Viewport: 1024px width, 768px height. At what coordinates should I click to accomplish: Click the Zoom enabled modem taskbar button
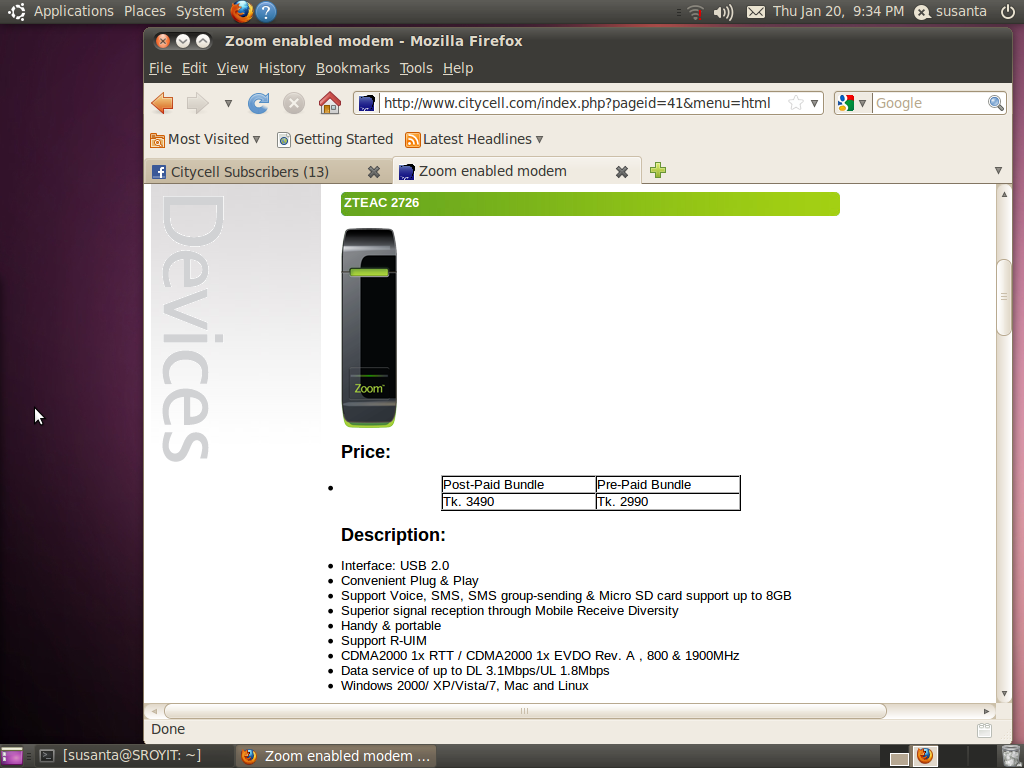[x=336, y=756]
